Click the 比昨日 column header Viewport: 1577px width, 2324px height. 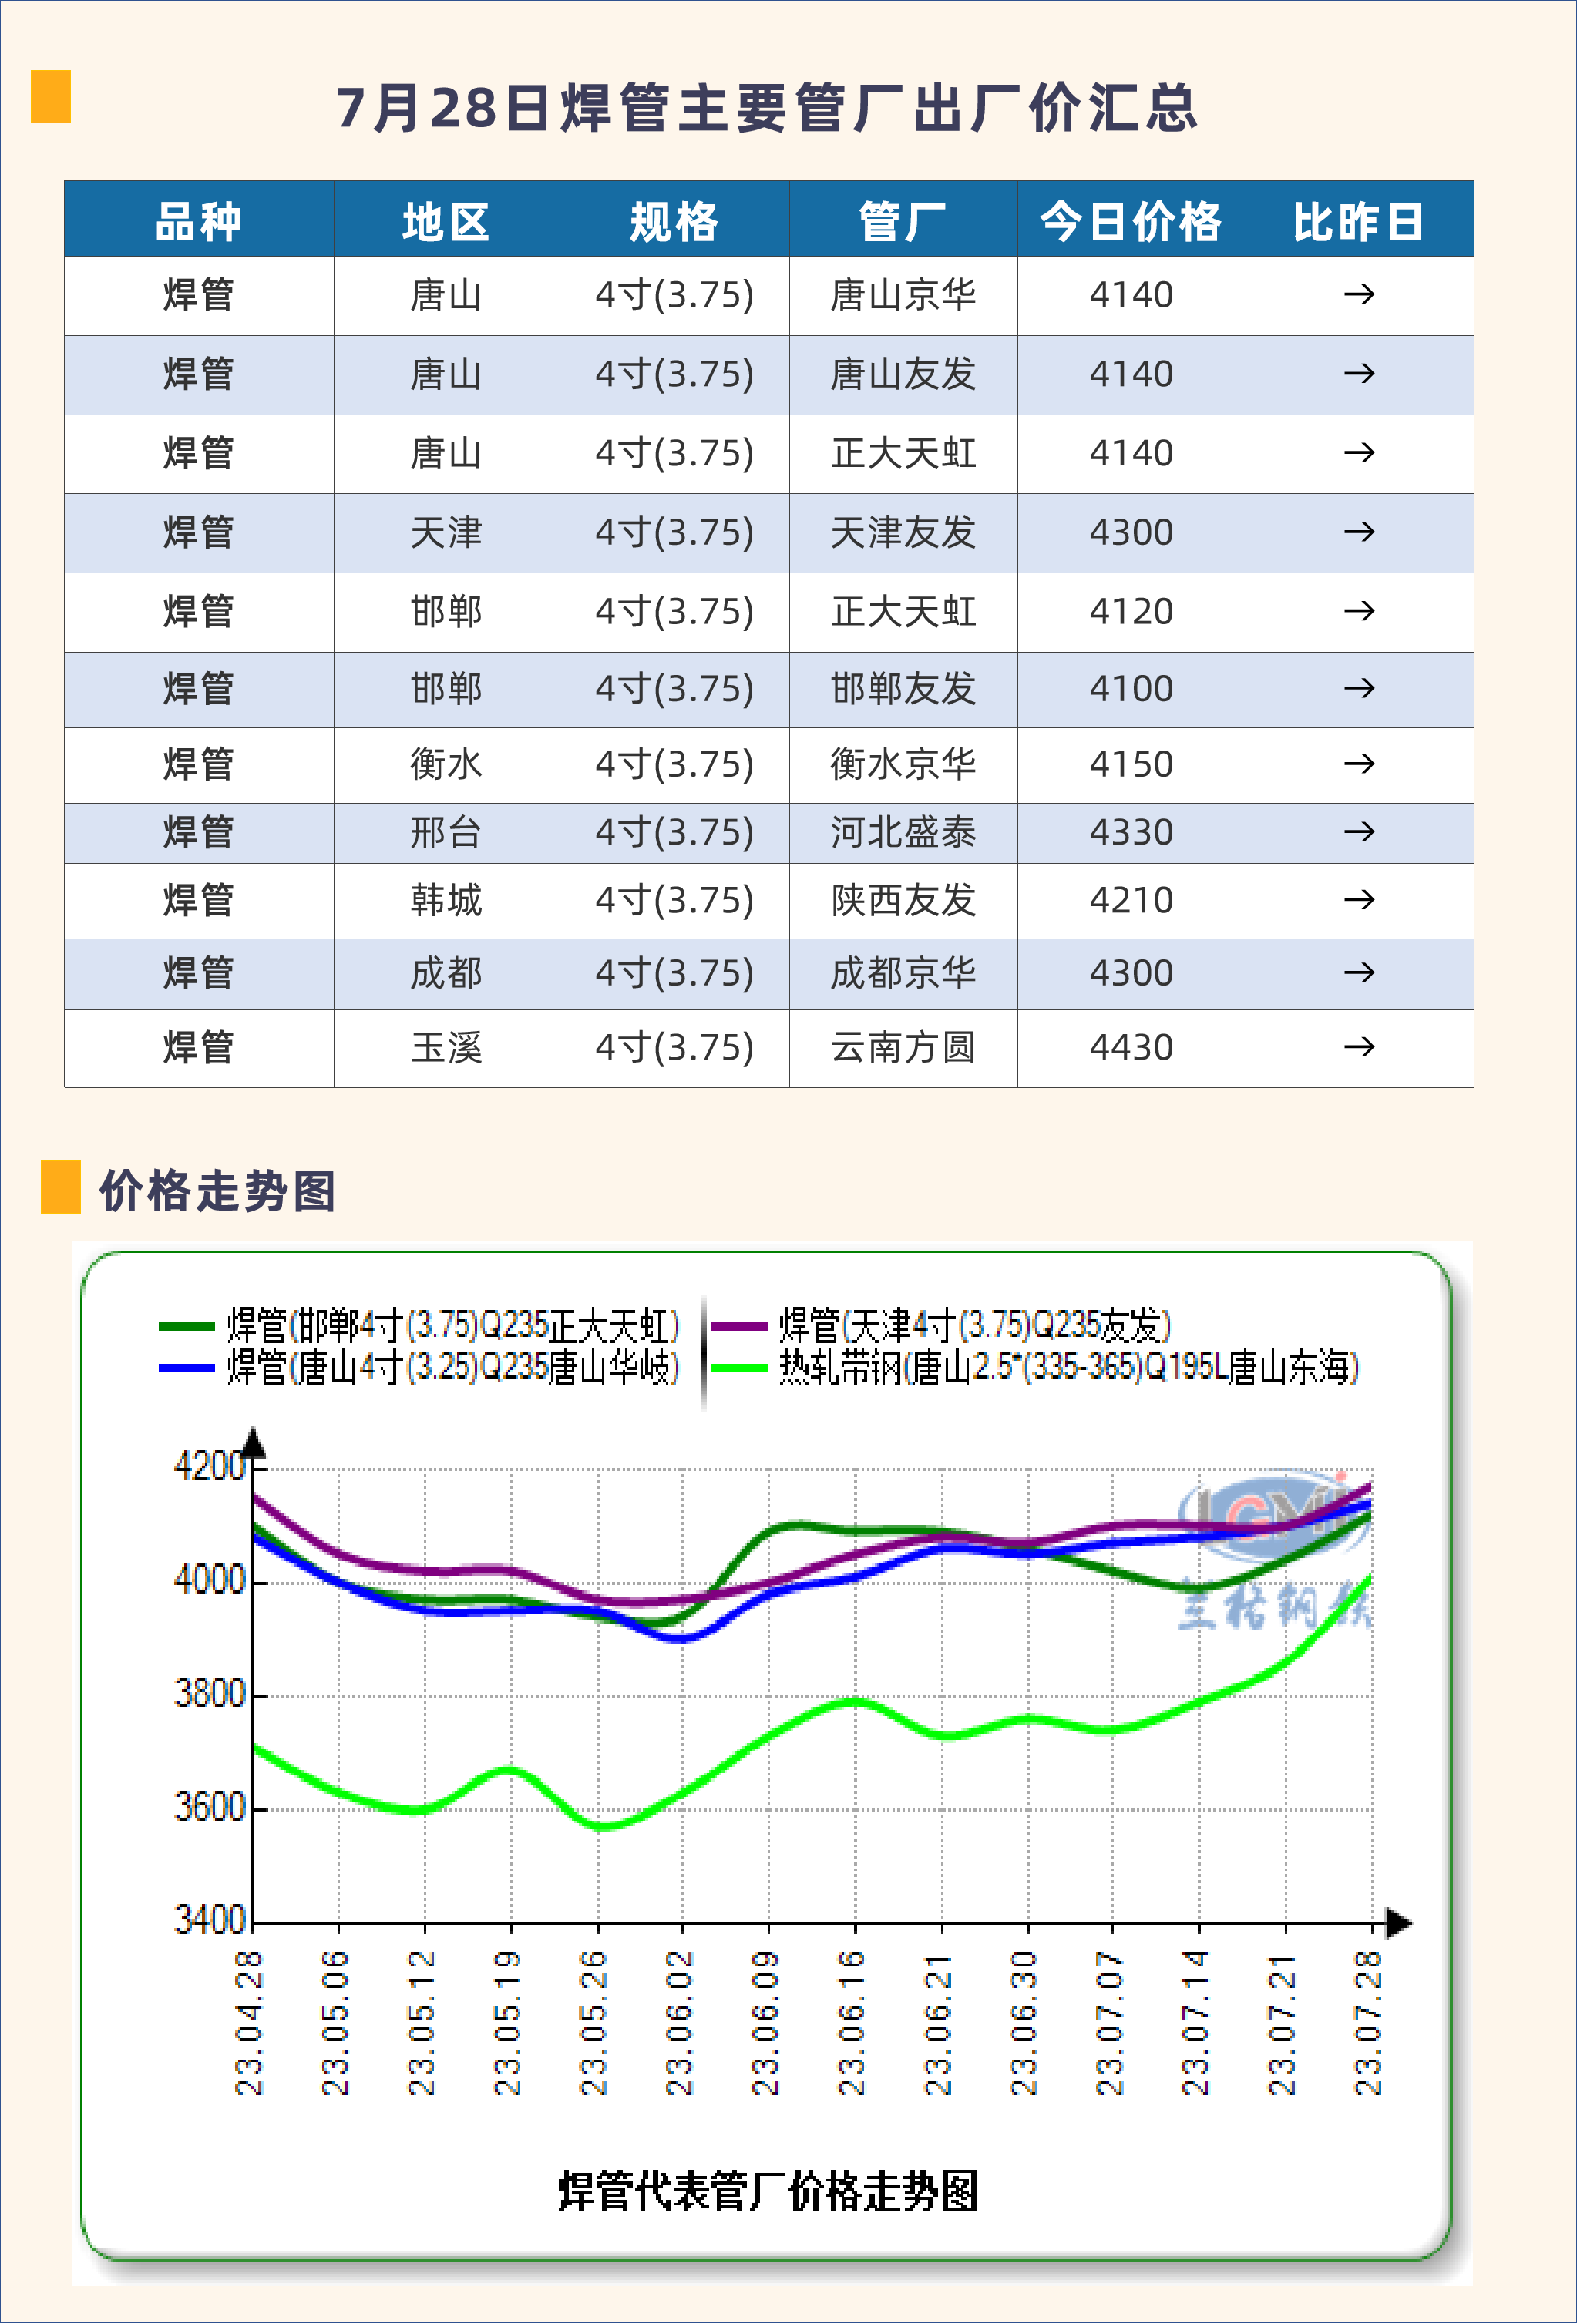(x=1359, y=221)
